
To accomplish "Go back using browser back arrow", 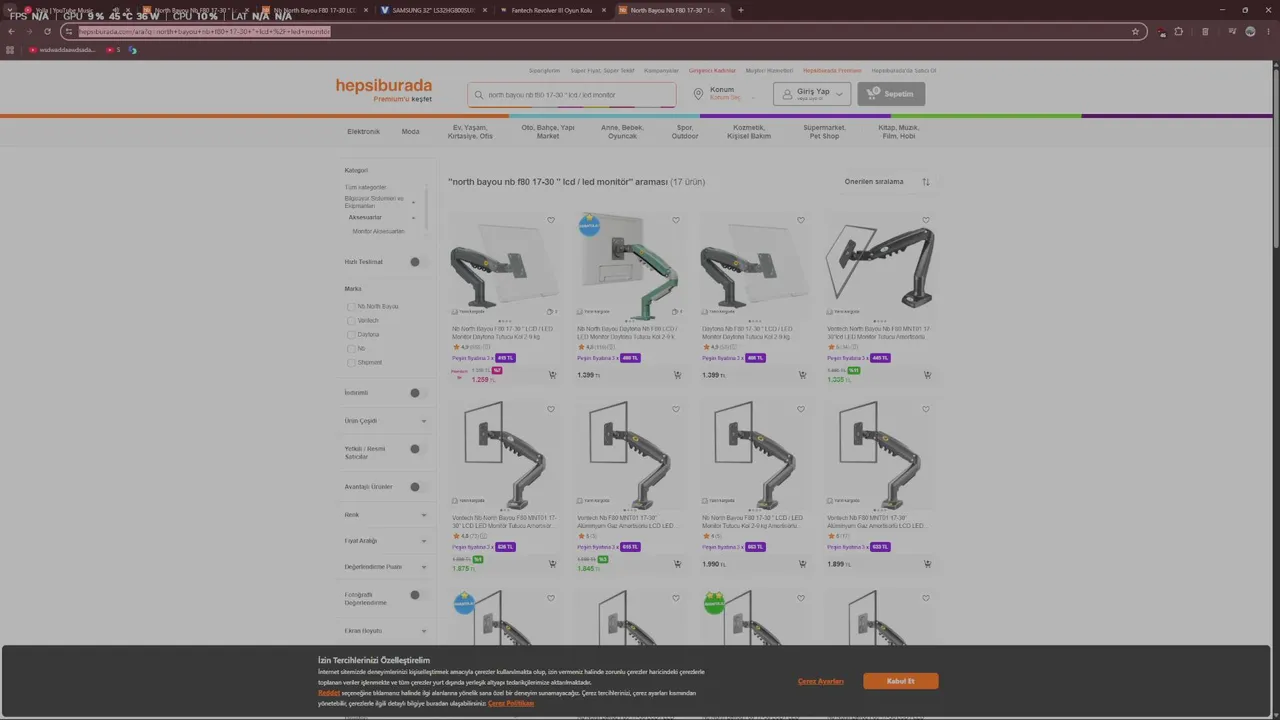I will (11, 31).
